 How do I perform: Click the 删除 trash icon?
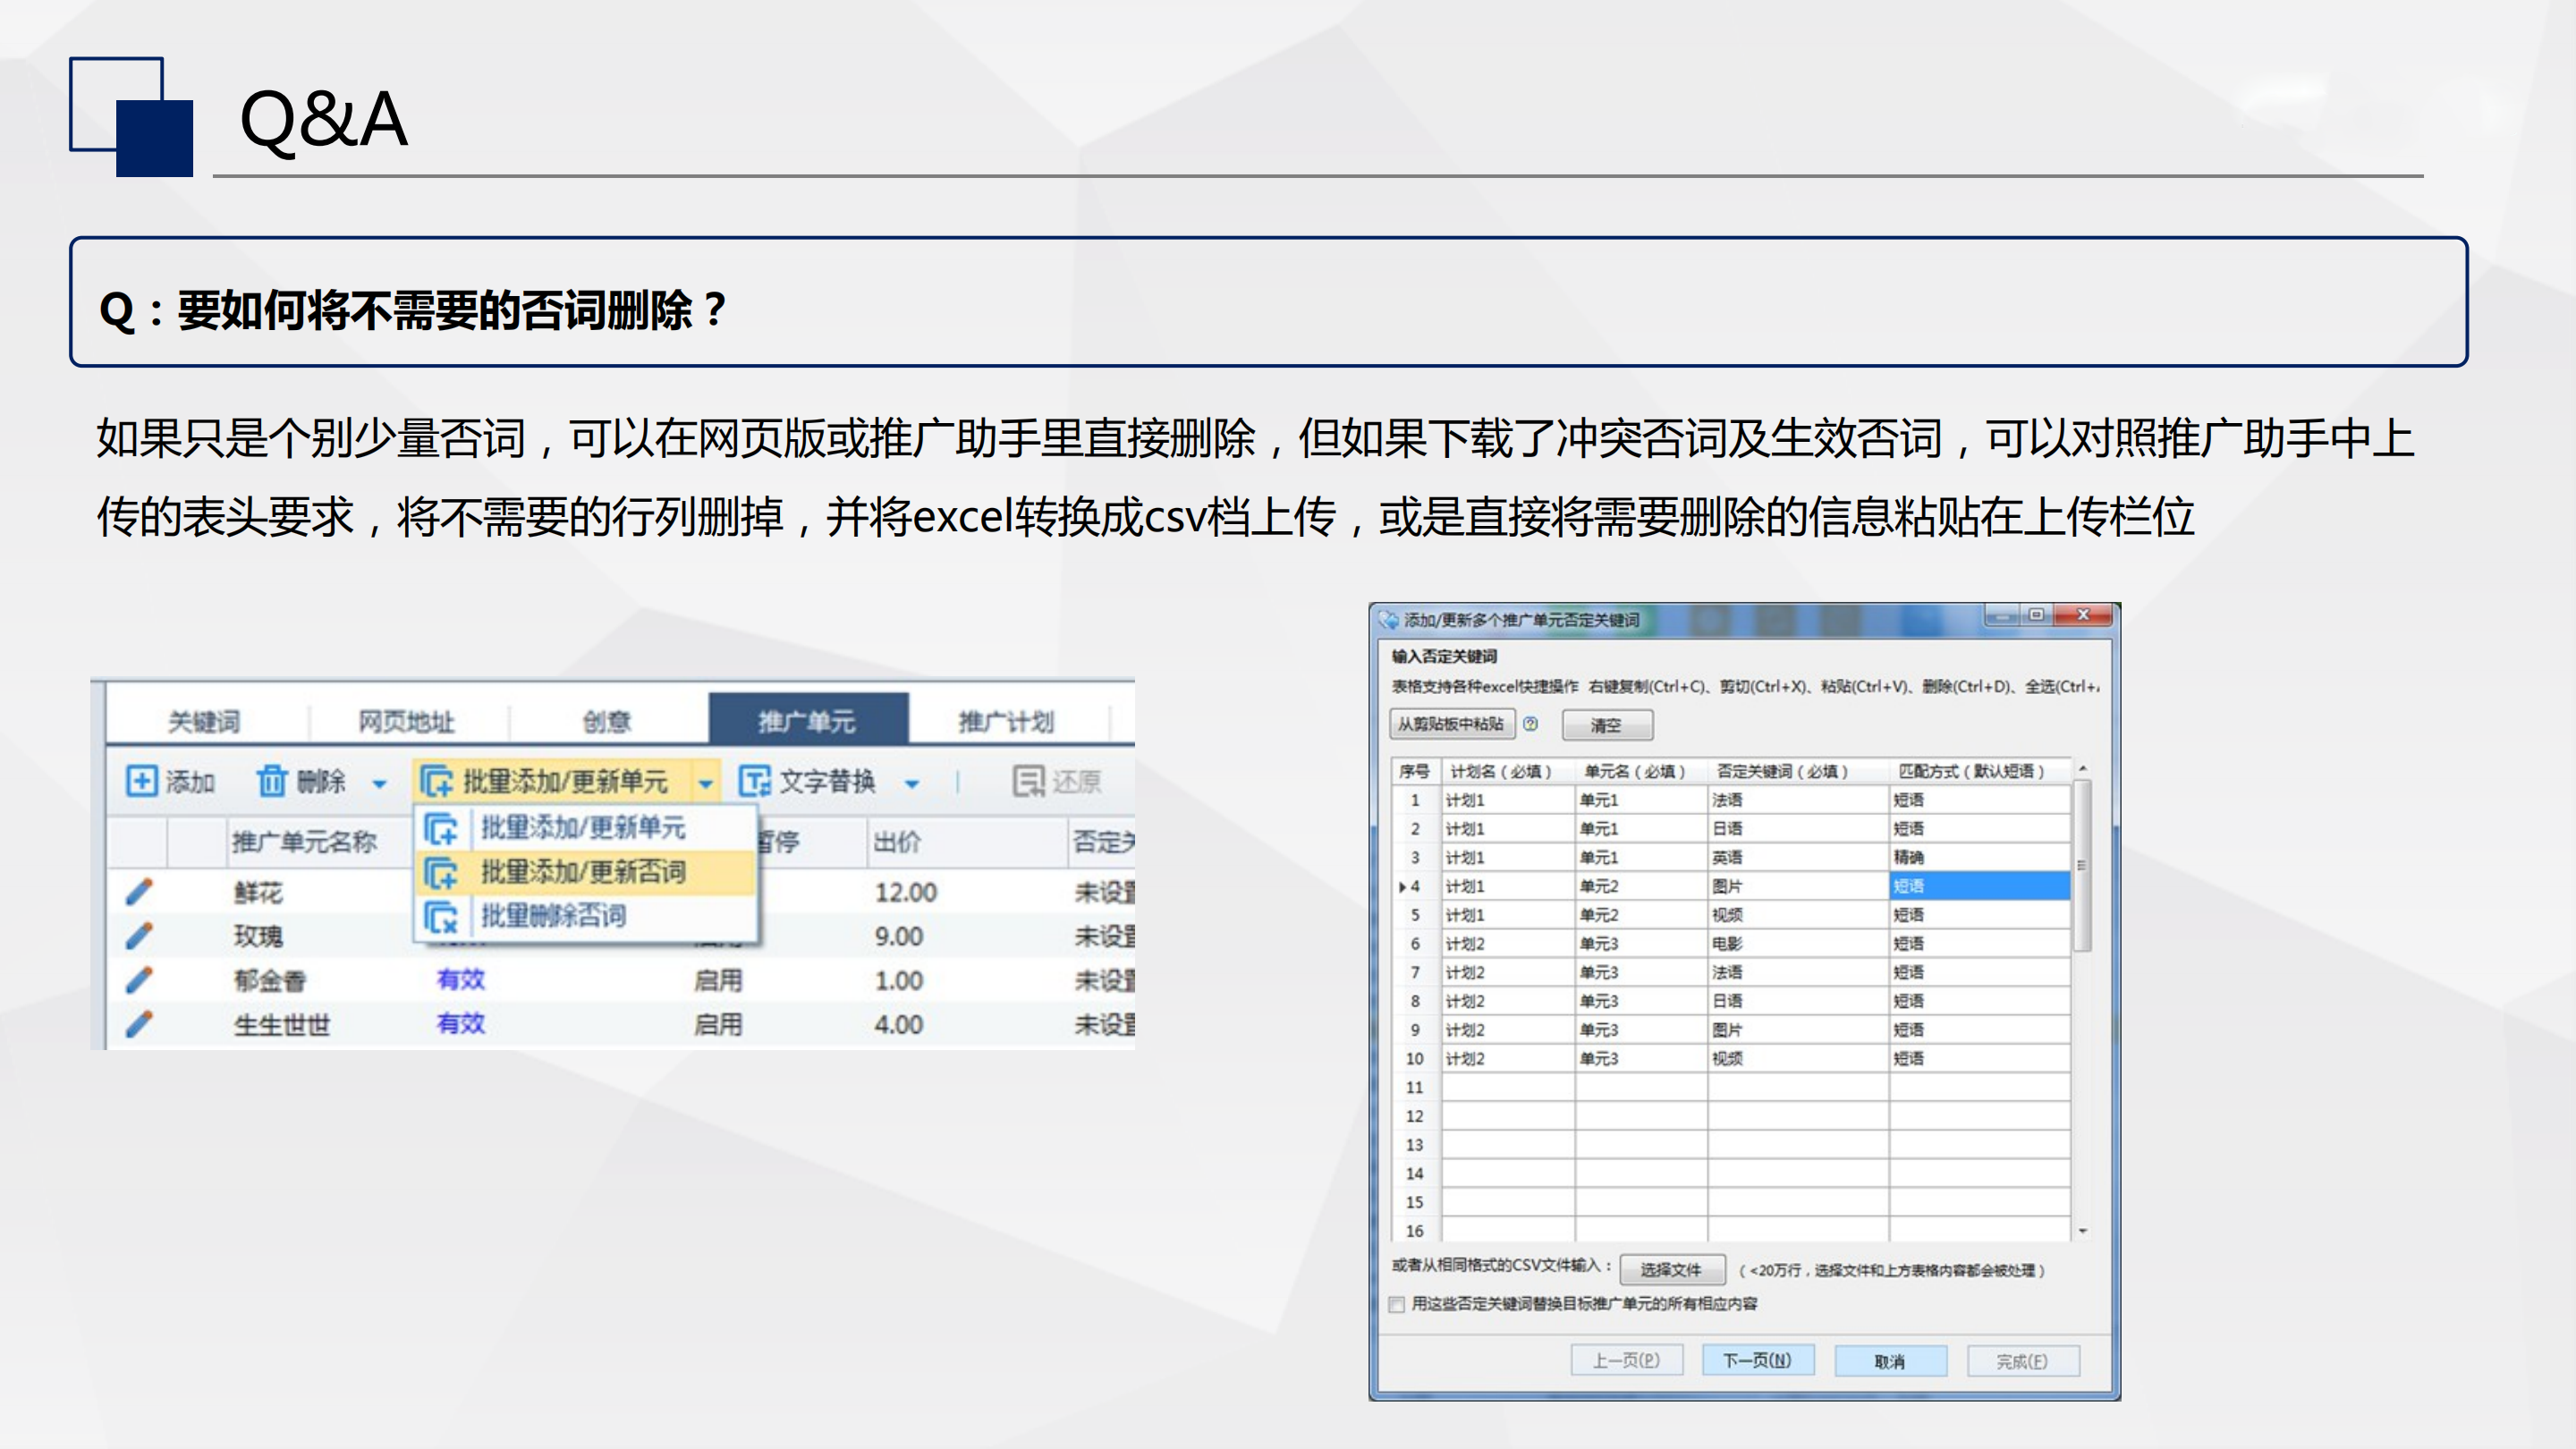(x=271, y=780)
